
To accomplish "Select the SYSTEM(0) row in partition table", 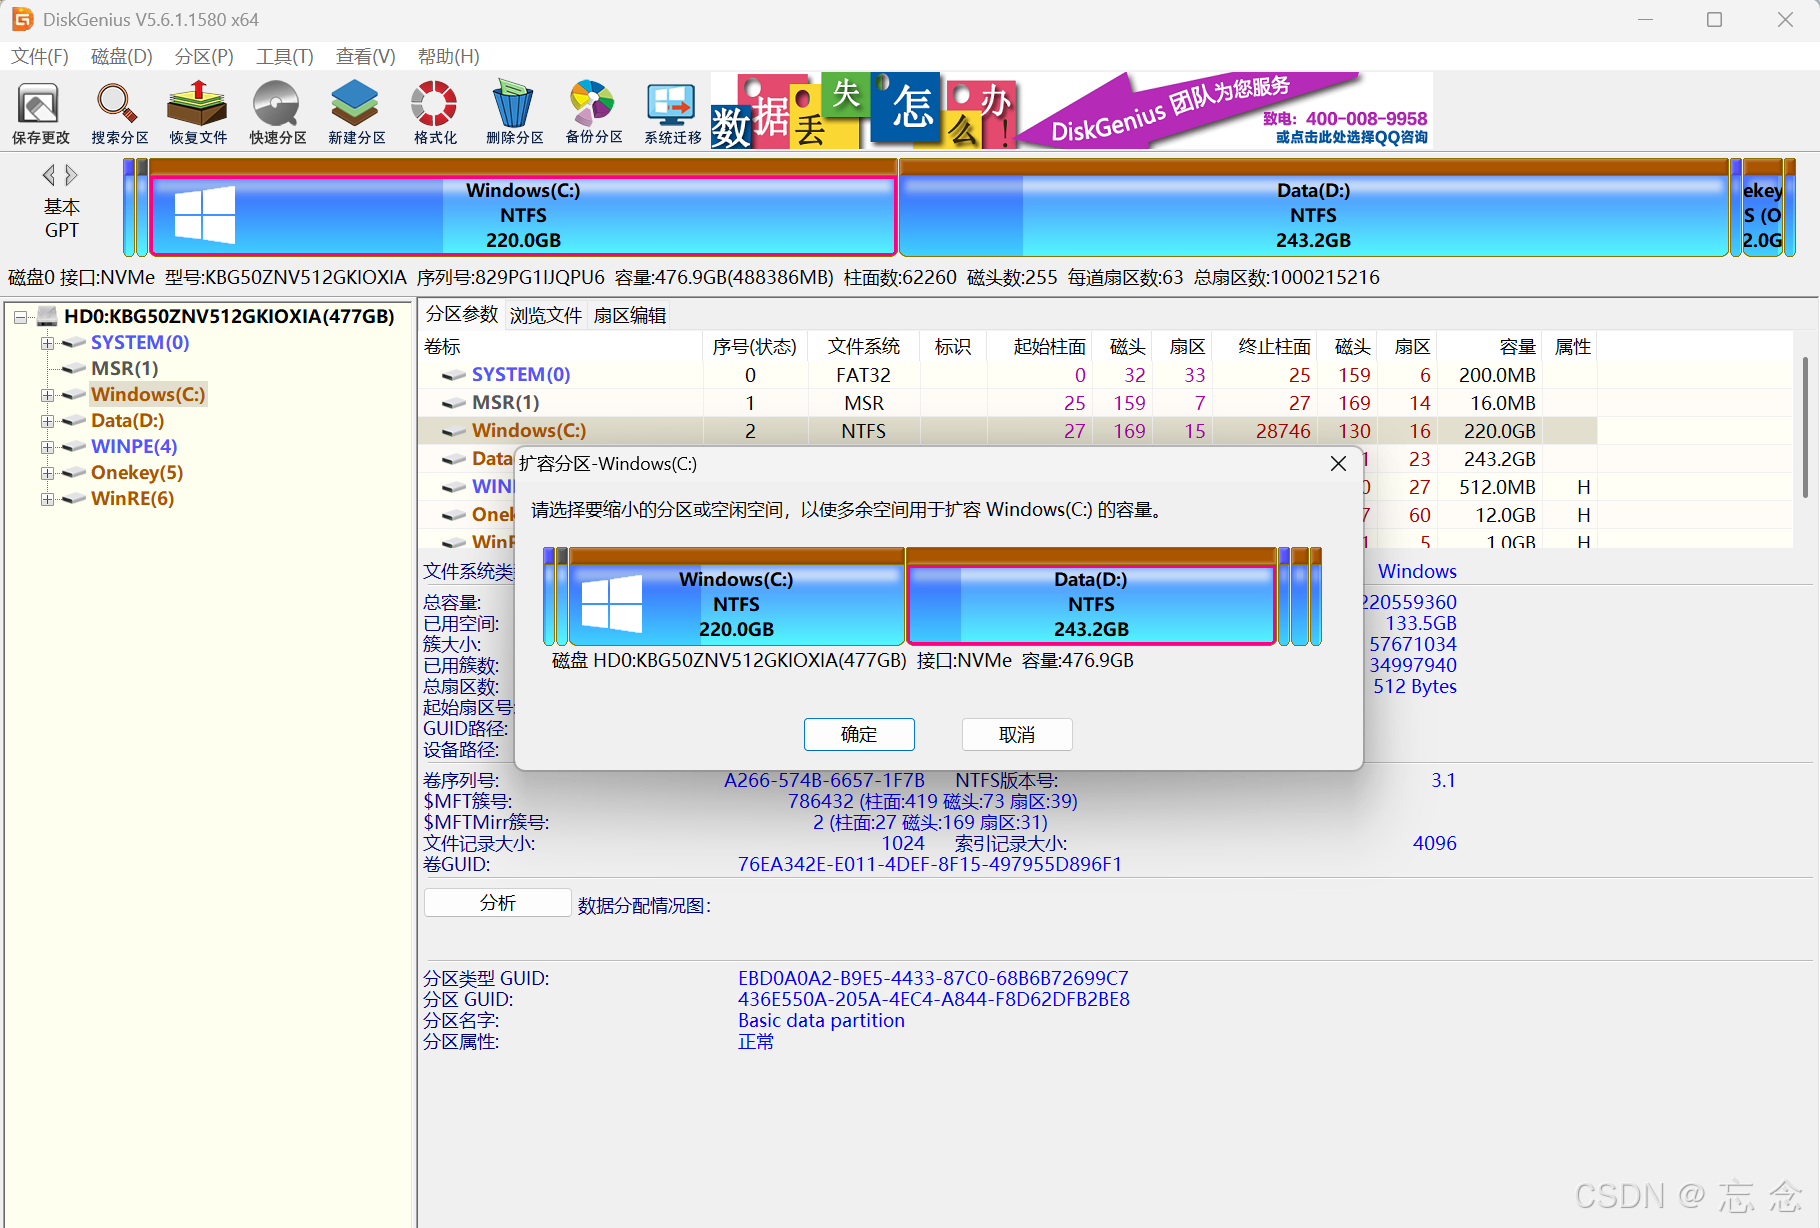I will click(1006, 375).
